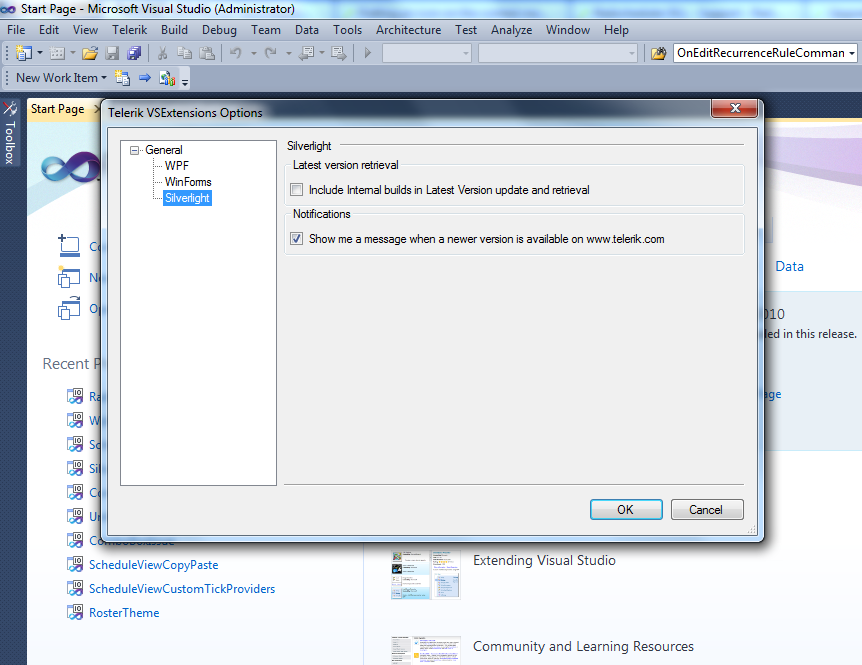Click the Navigate Forward icon
The height and width of the screenshot is (665, 862).
[339, 53]
